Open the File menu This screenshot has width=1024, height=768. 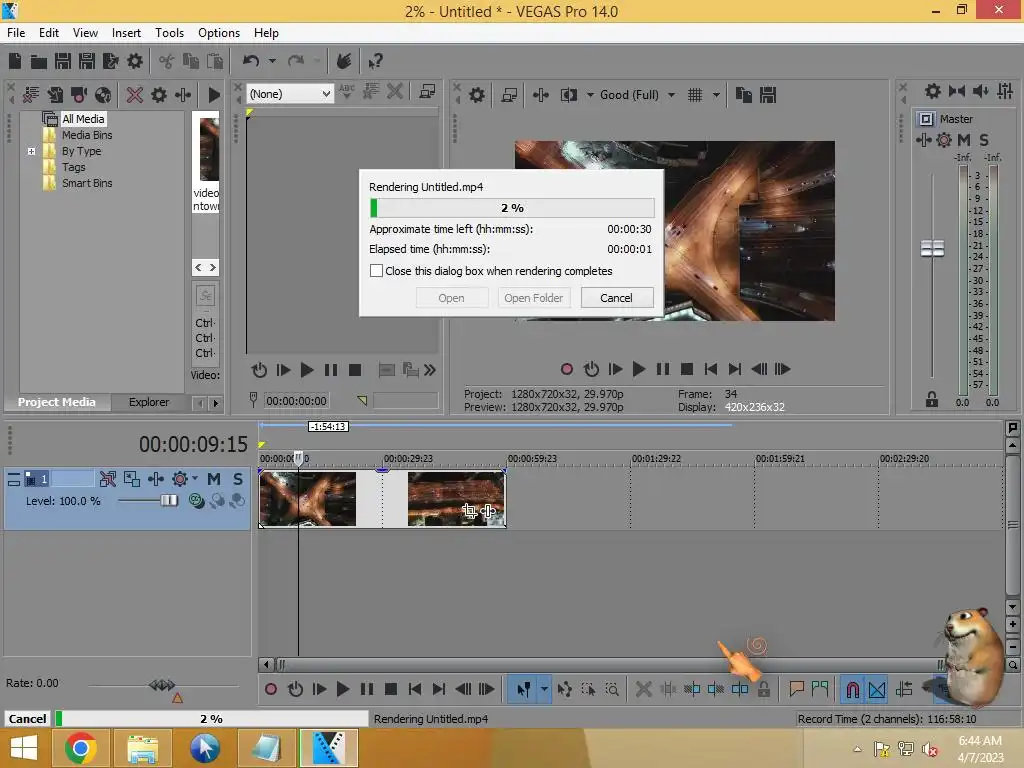[x=16, y=33]
